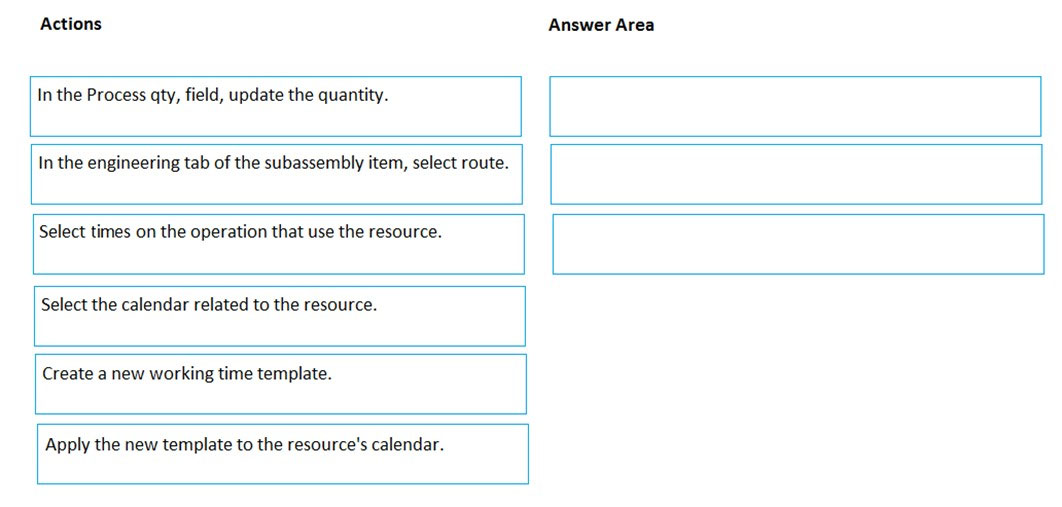Click the 'Answer Area' heading
The width and height of the screenshot is (1062, 507).
pyautogui.click(x=601, y=25)
